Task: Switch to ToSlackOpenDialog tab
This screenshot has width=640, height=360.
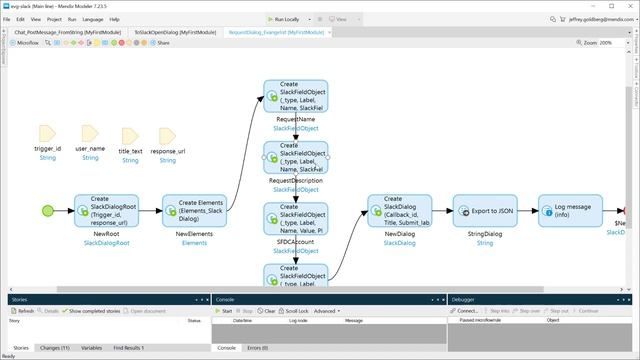Action: point(175,32)
